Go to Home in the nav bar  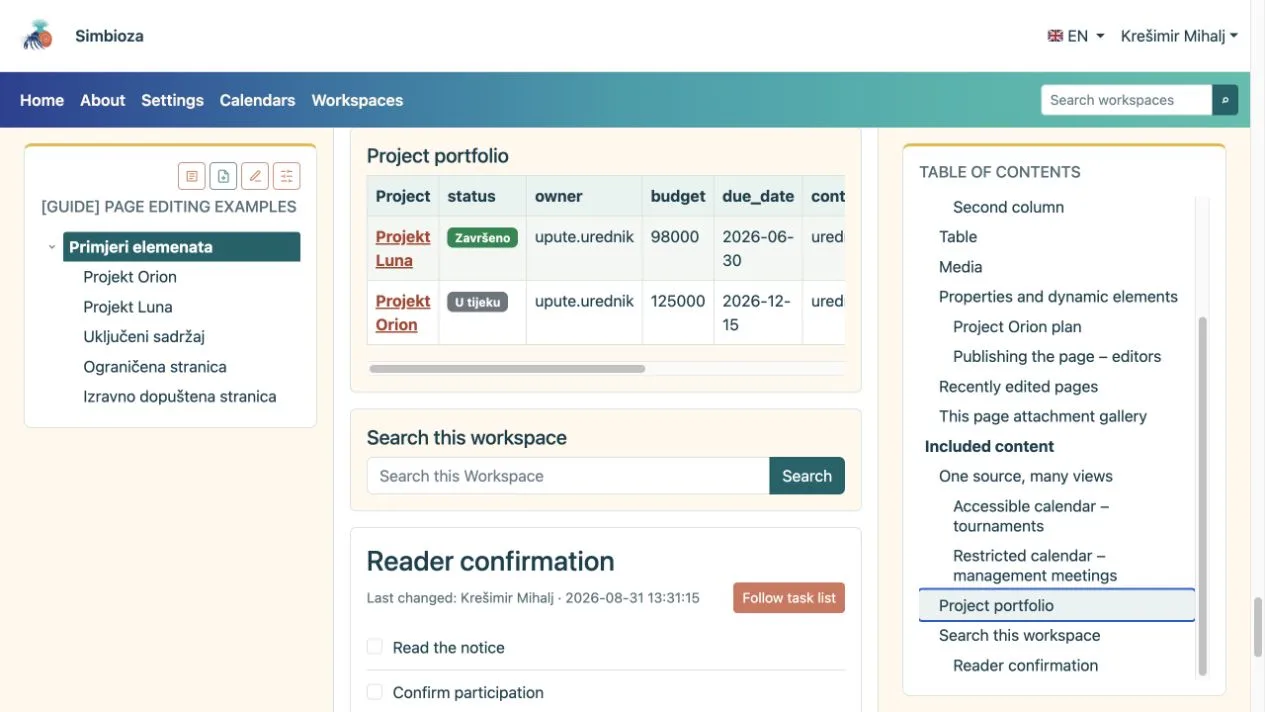[42, 100]
